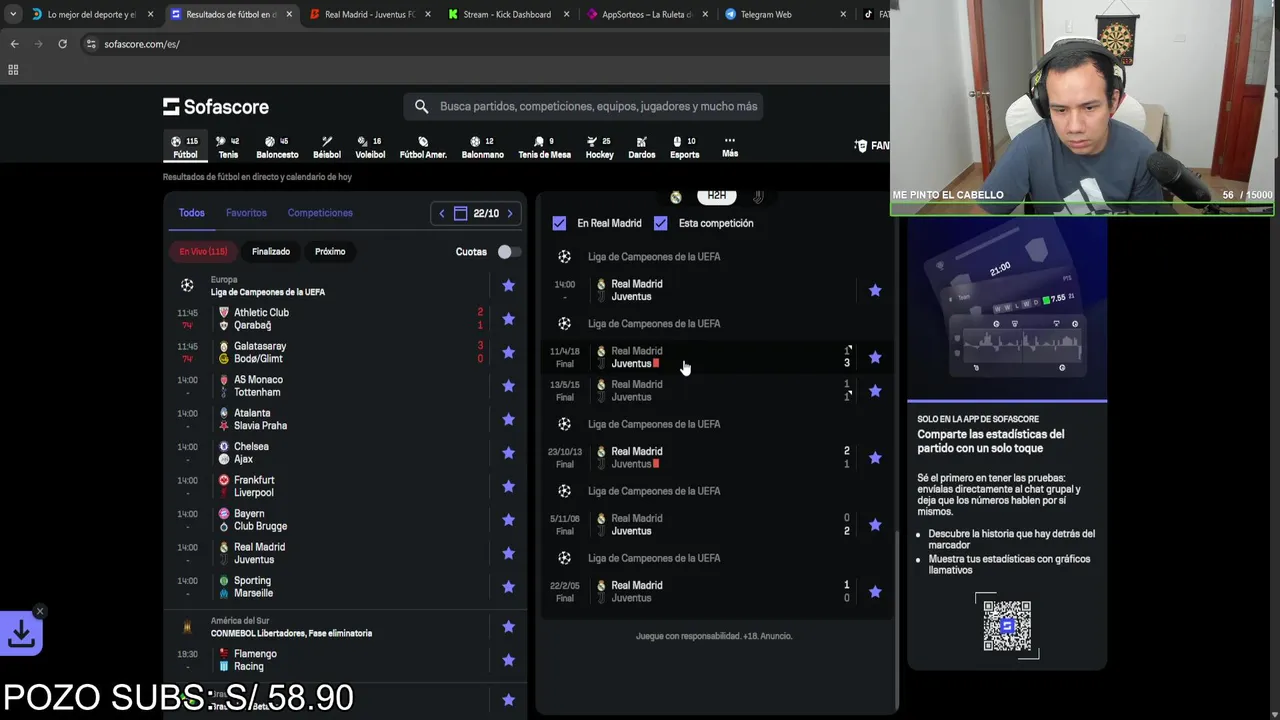Favorite the Frankfurt vs Liverpool match

508,486
